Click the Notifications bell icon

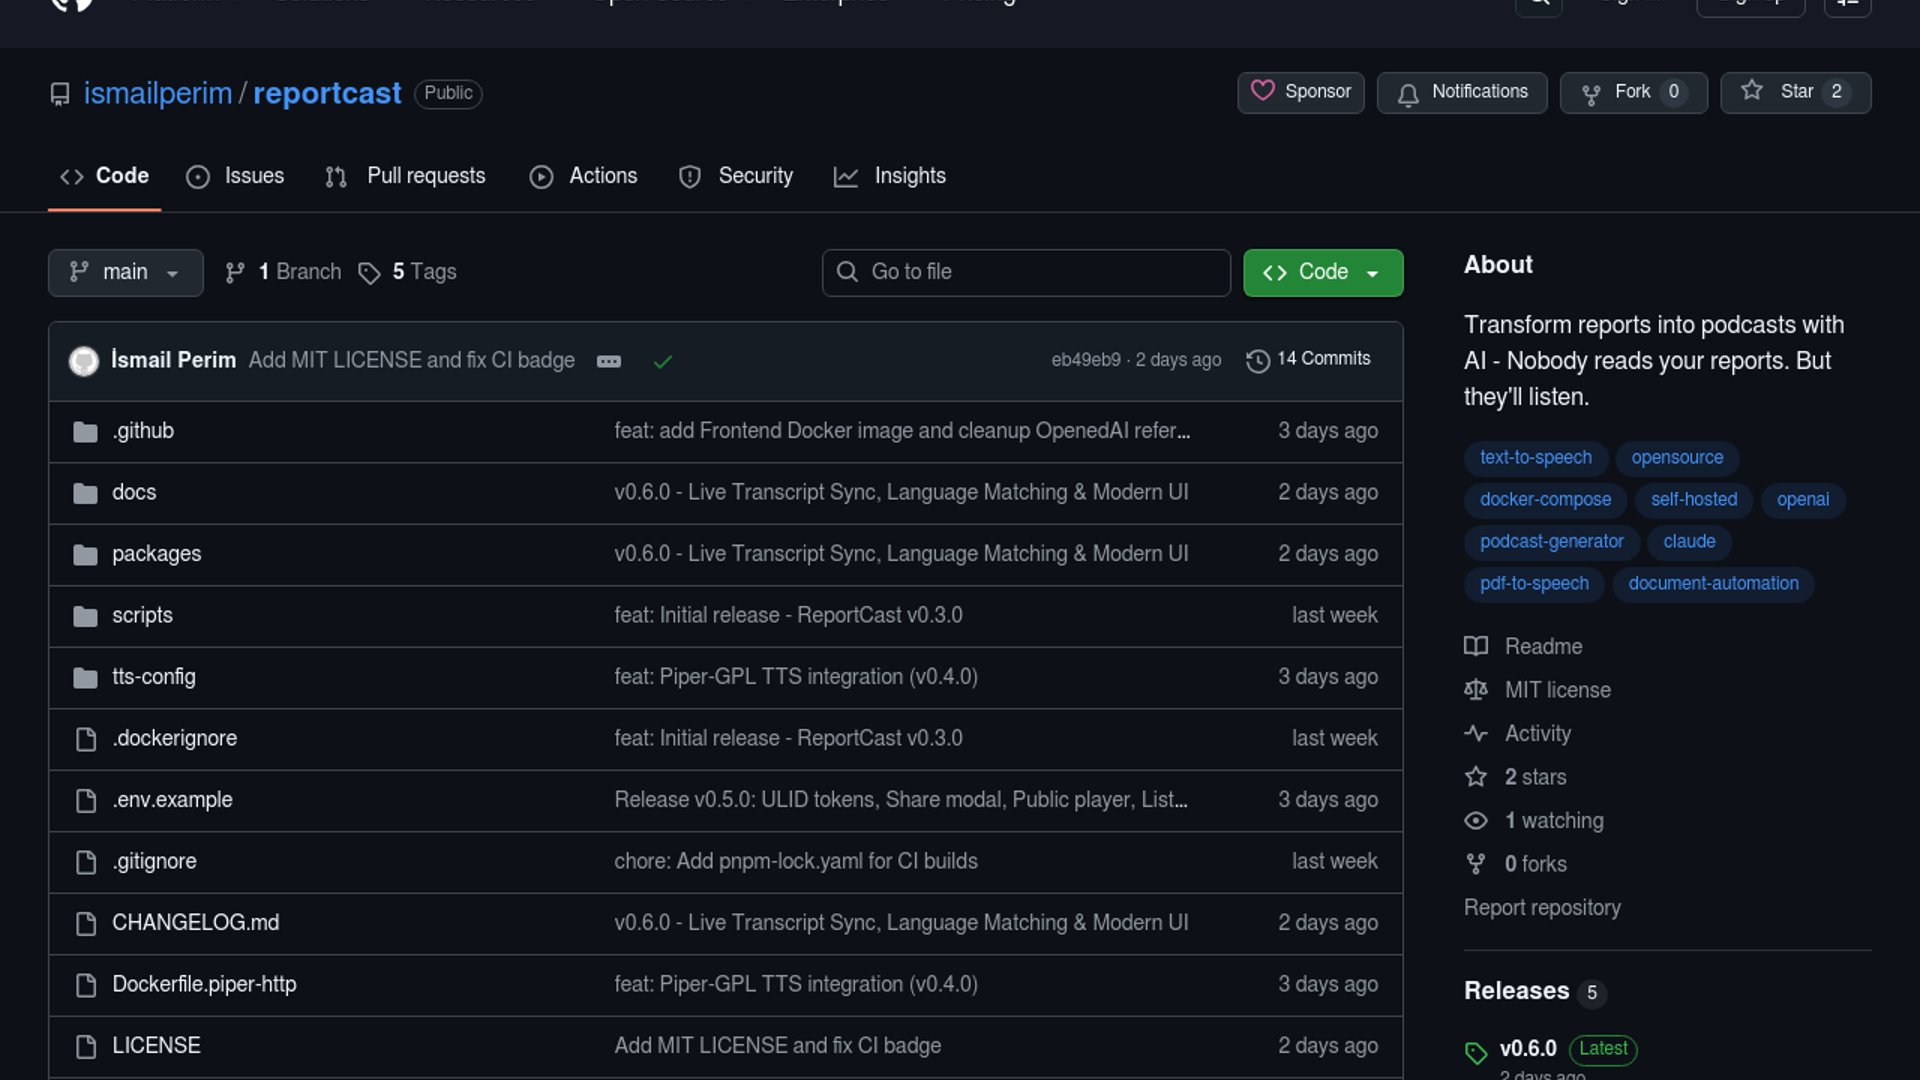pos(1408,94)
